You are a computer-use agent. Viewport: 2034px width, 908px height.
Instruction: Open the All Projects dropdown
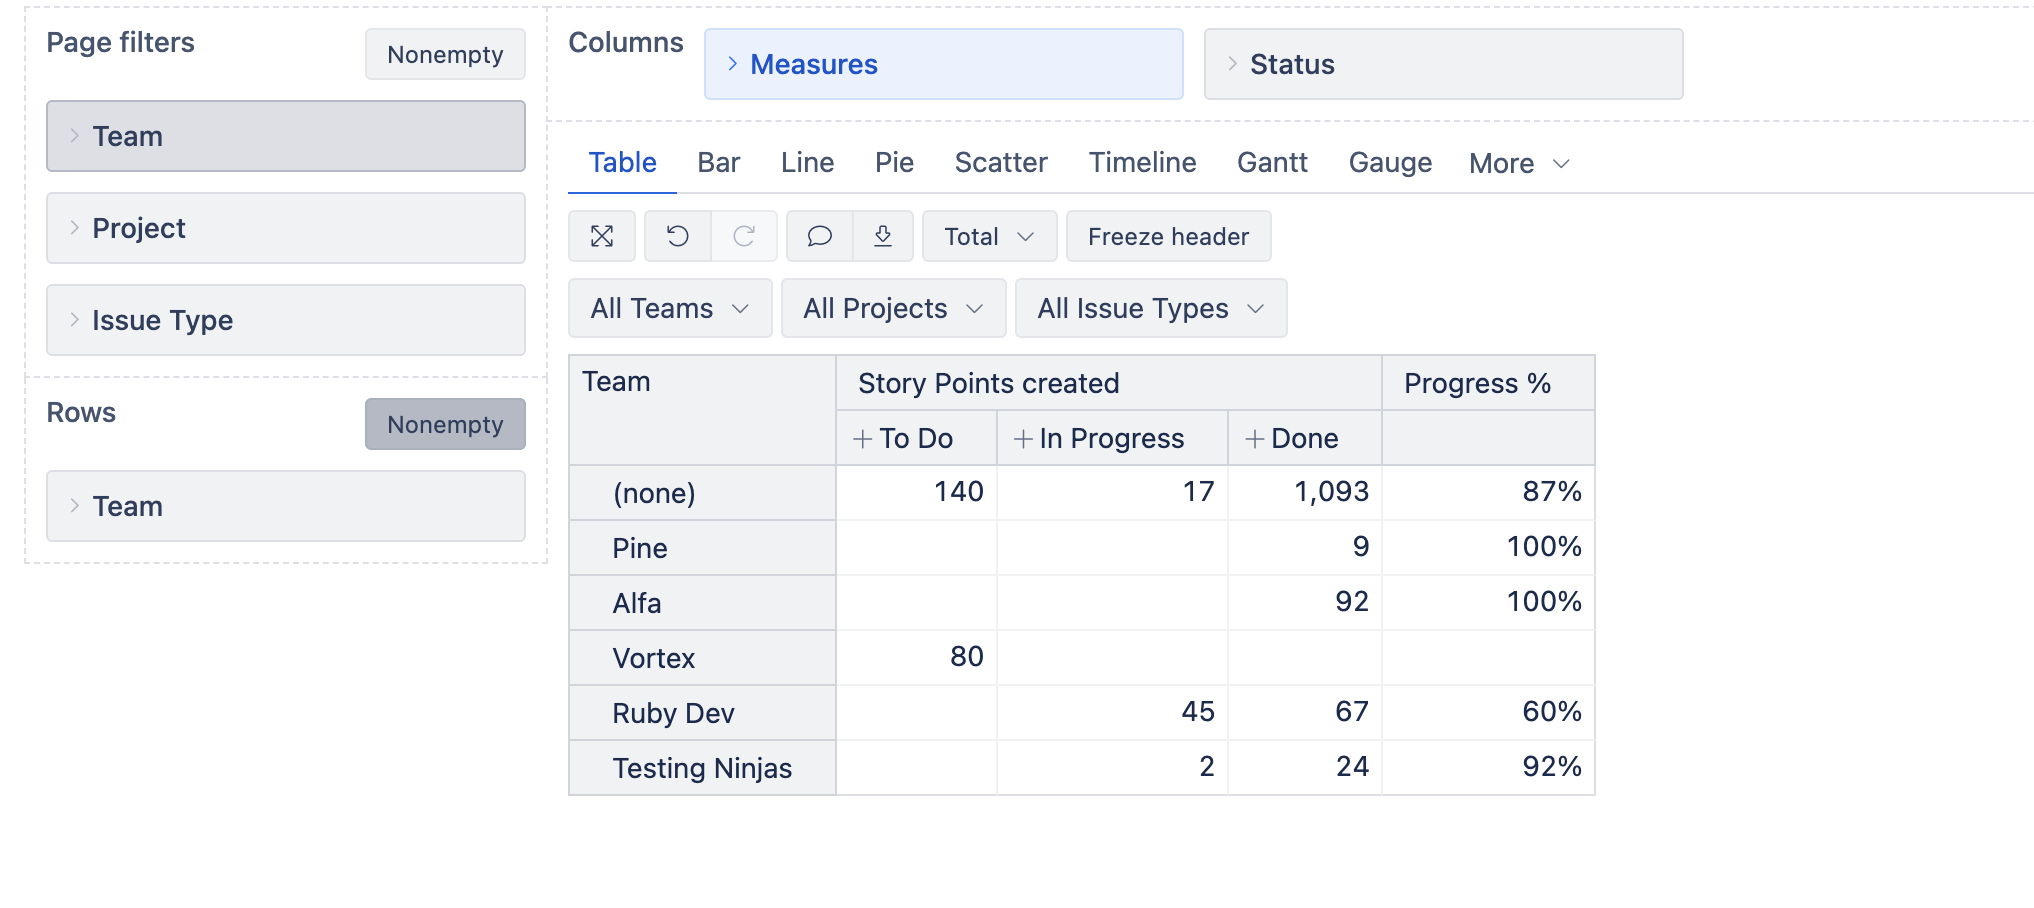[x=893, y=308]
